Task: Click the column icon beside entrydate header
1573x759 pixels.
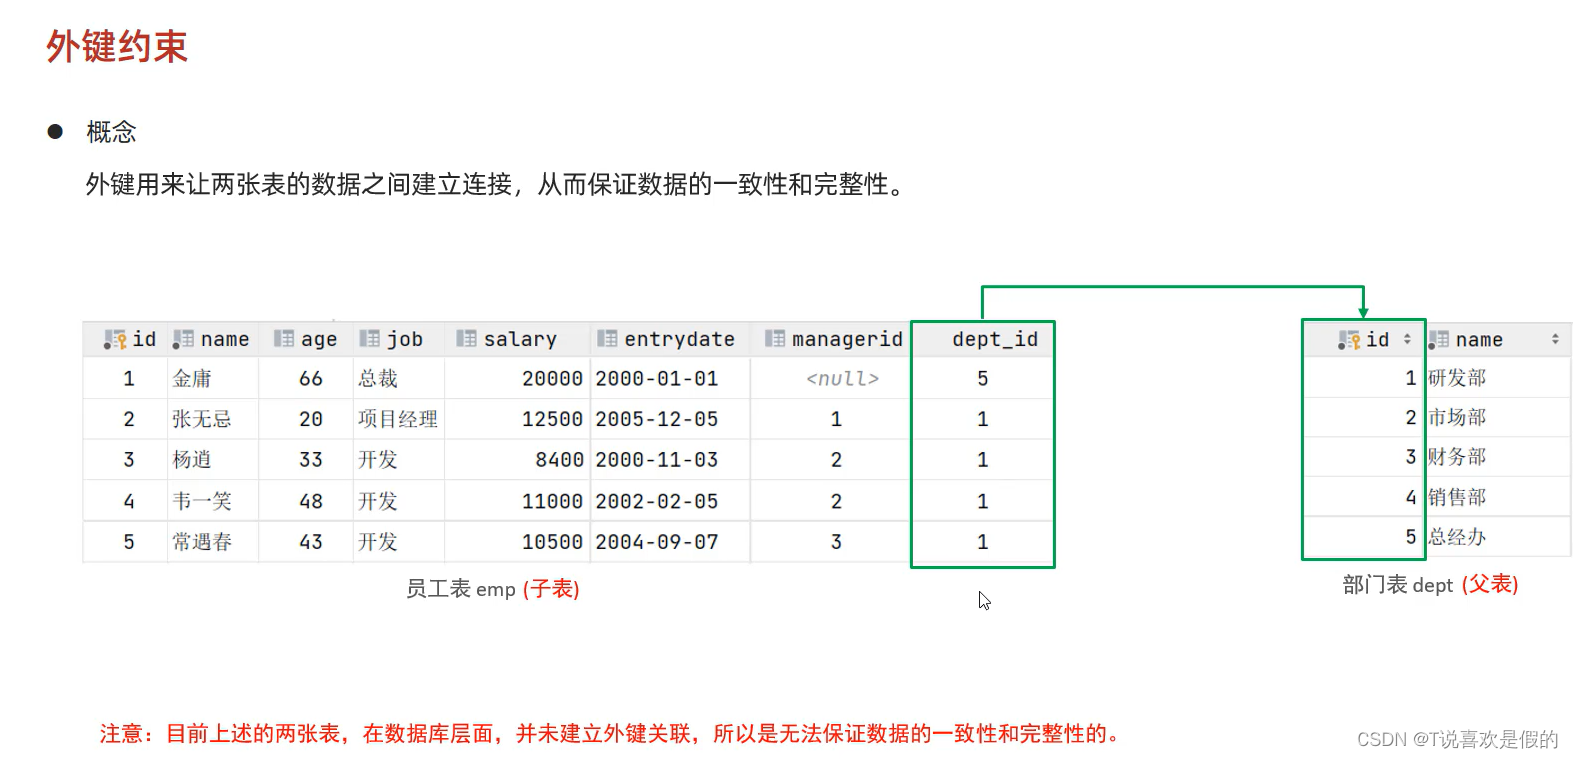Action: coord(607,339)
